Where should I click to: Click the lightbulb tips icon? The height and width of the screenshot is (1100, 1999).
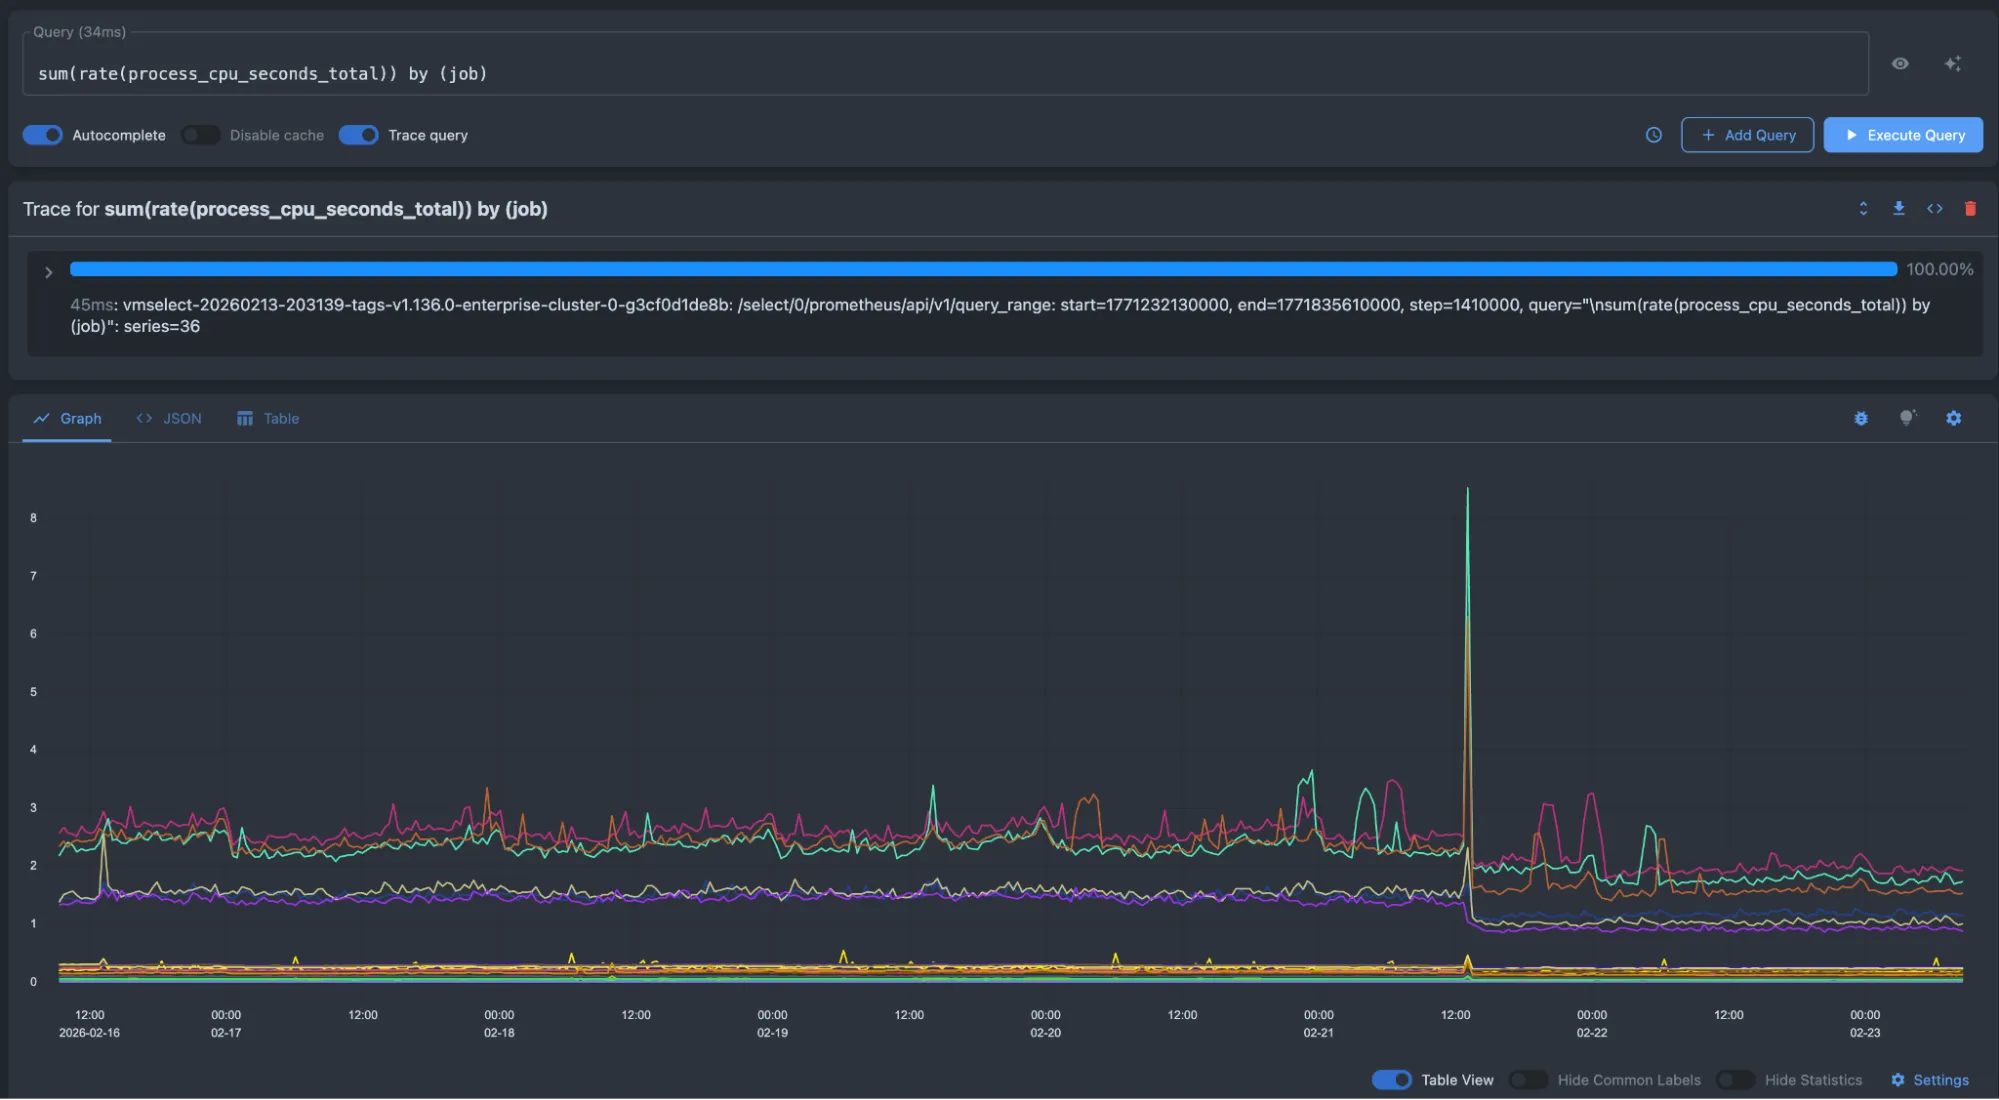click(1907, 418)
